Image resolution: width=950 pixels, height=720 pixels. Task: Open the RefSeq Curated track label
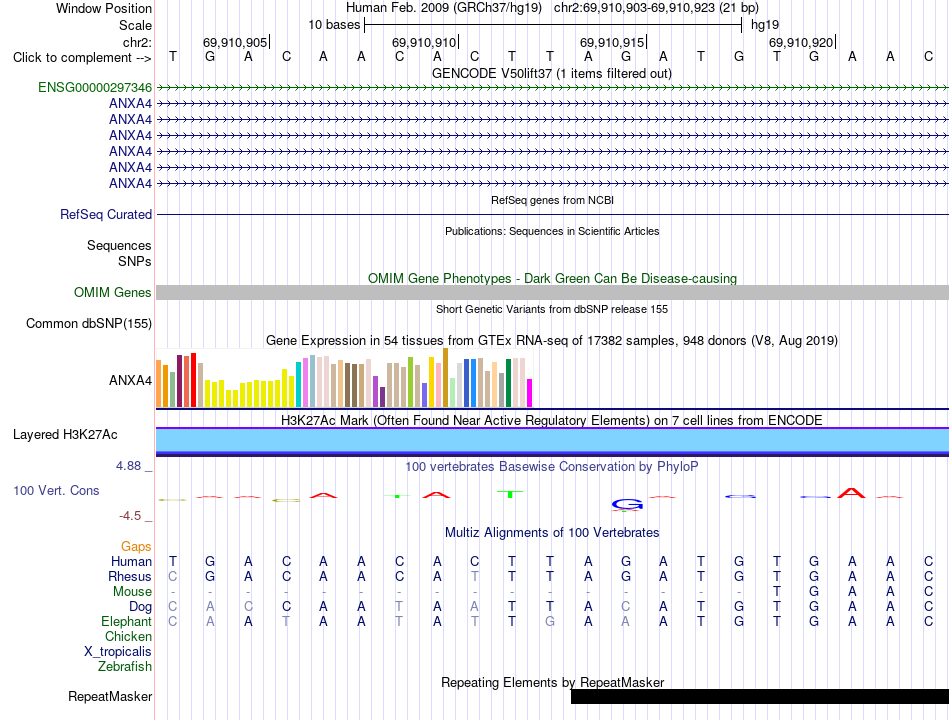[106, 215]
